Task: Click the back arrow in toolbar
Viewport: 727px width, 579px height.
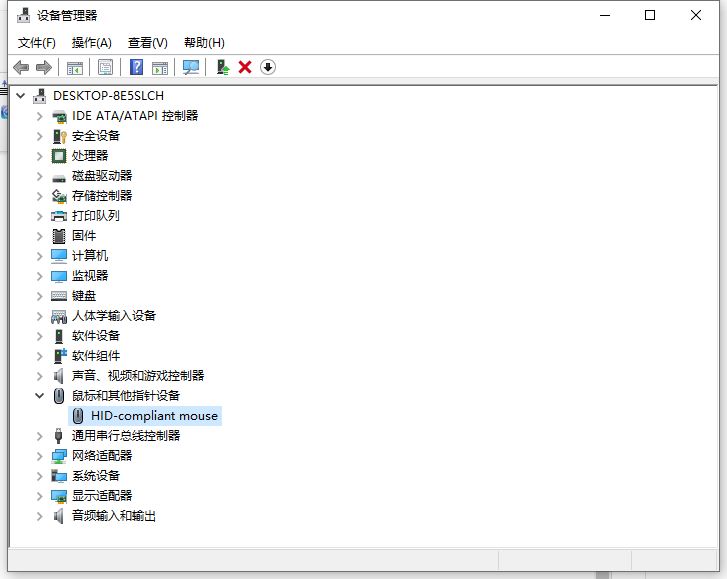Action: 21,67
